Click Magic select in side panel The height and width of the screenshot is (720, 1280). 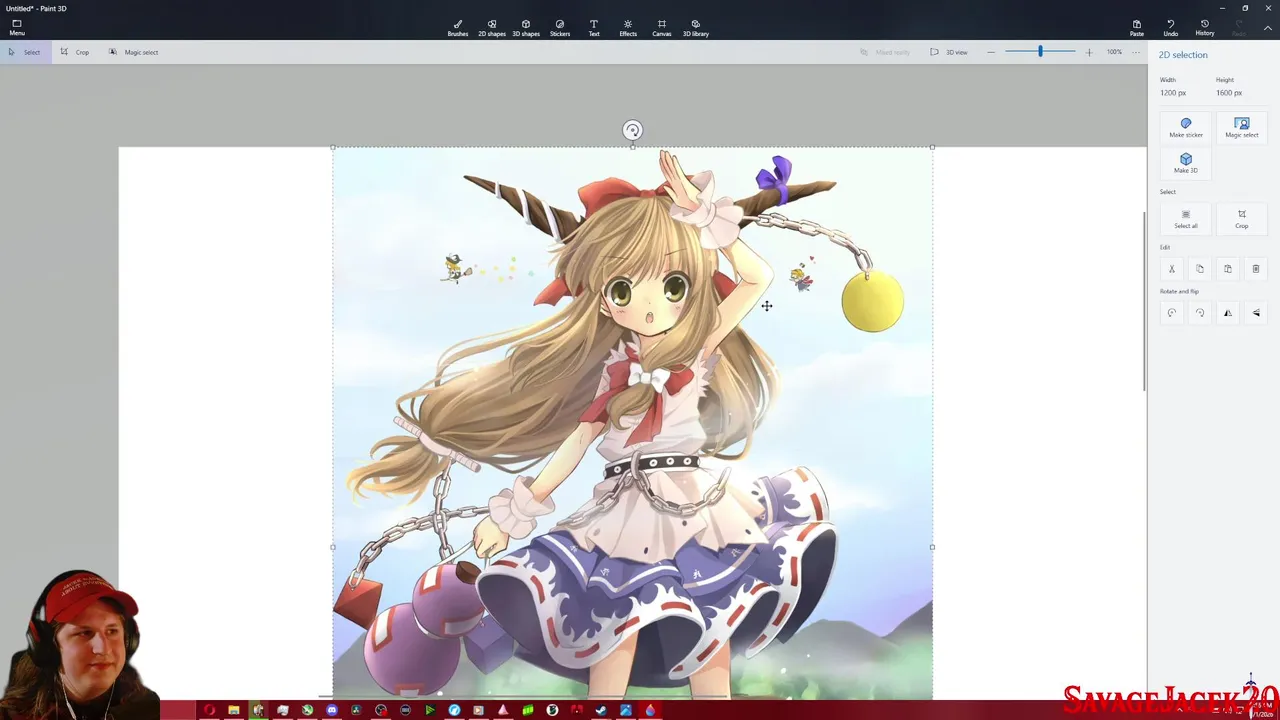[1242, 128]
